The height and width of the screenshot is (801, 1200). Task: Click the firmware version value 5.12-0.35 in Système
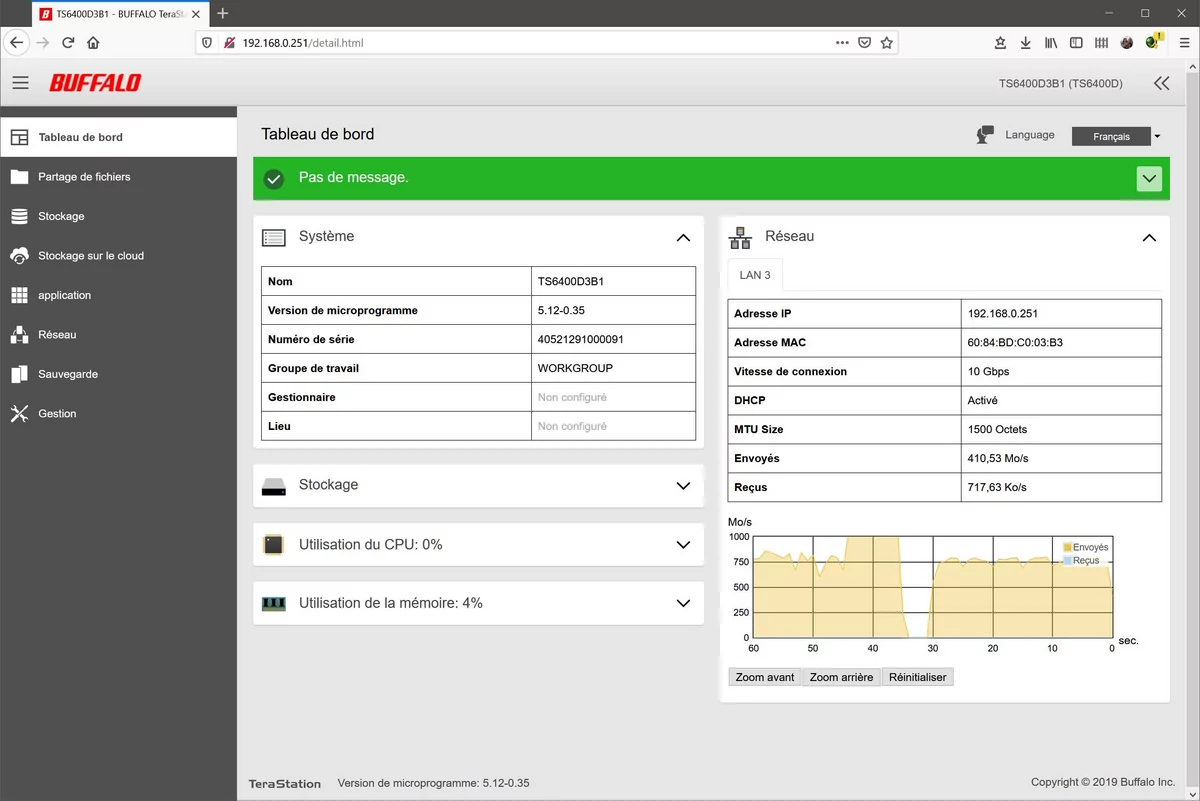(561, 310)
